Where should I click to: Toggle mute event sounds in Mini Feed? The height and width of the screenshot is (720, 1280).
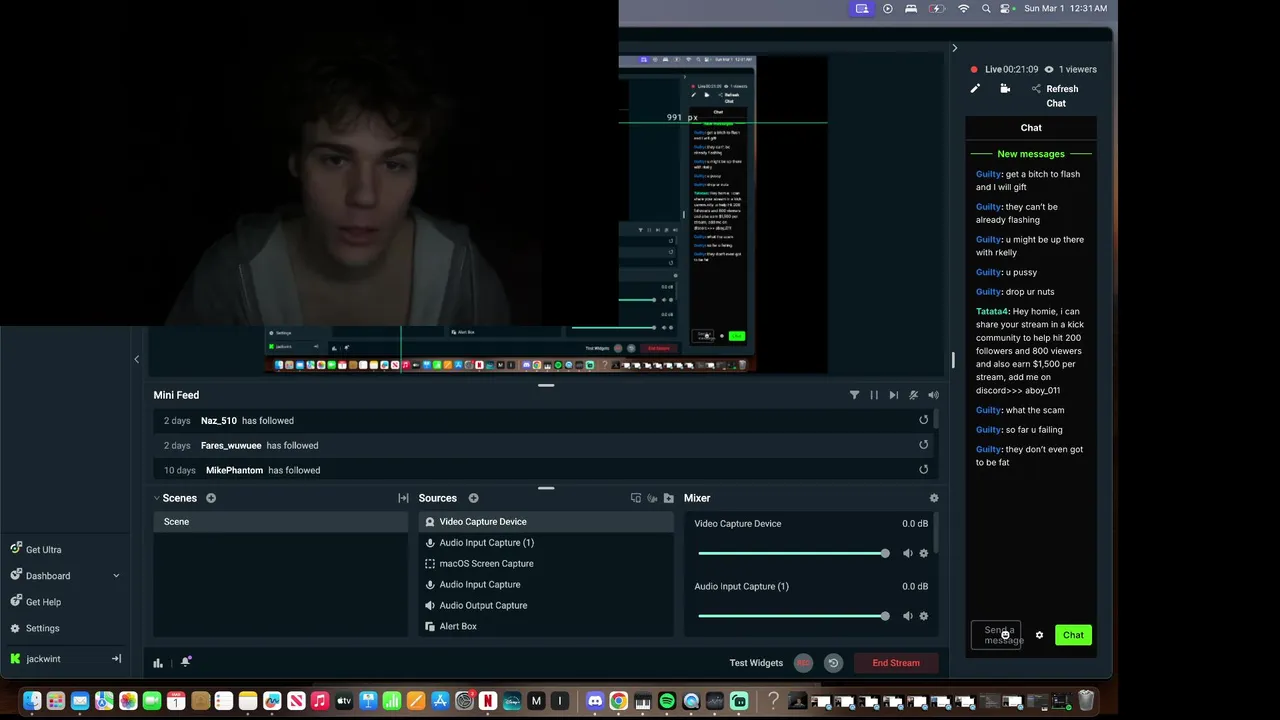913,395
